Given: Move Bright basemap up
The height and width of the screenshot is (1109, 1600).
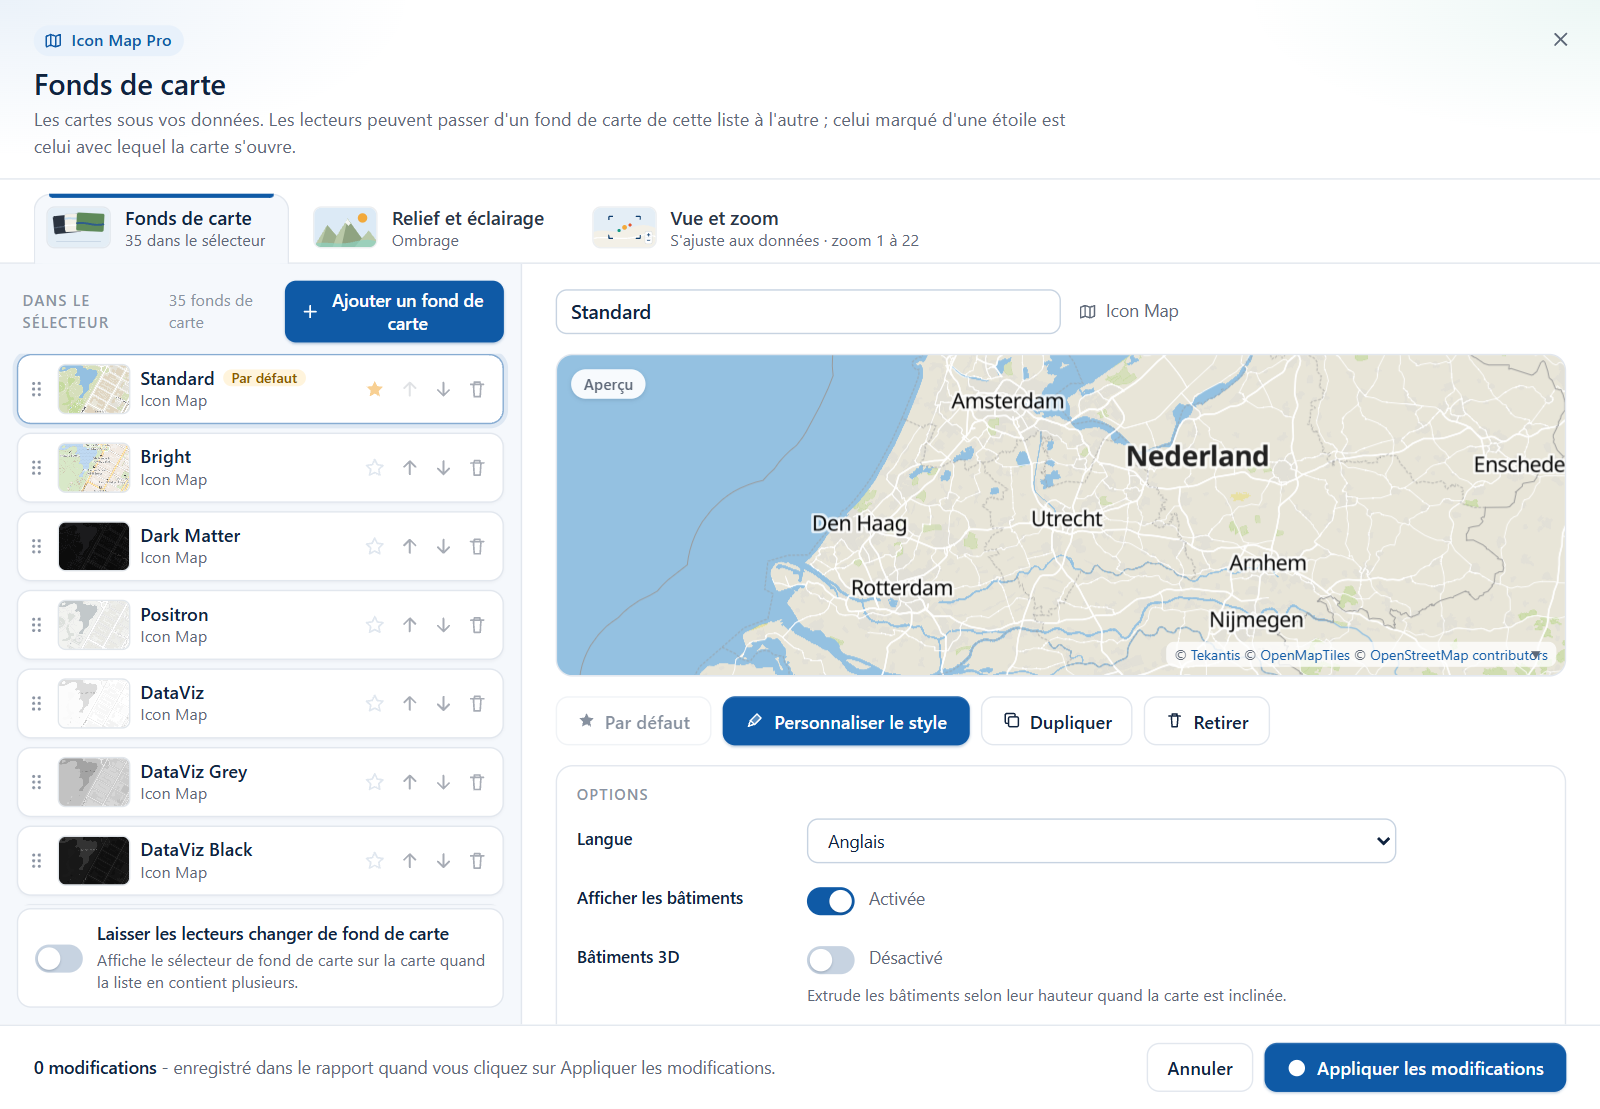Looking at the screenshot, I should pyautogui.click(x=410, y=468).
